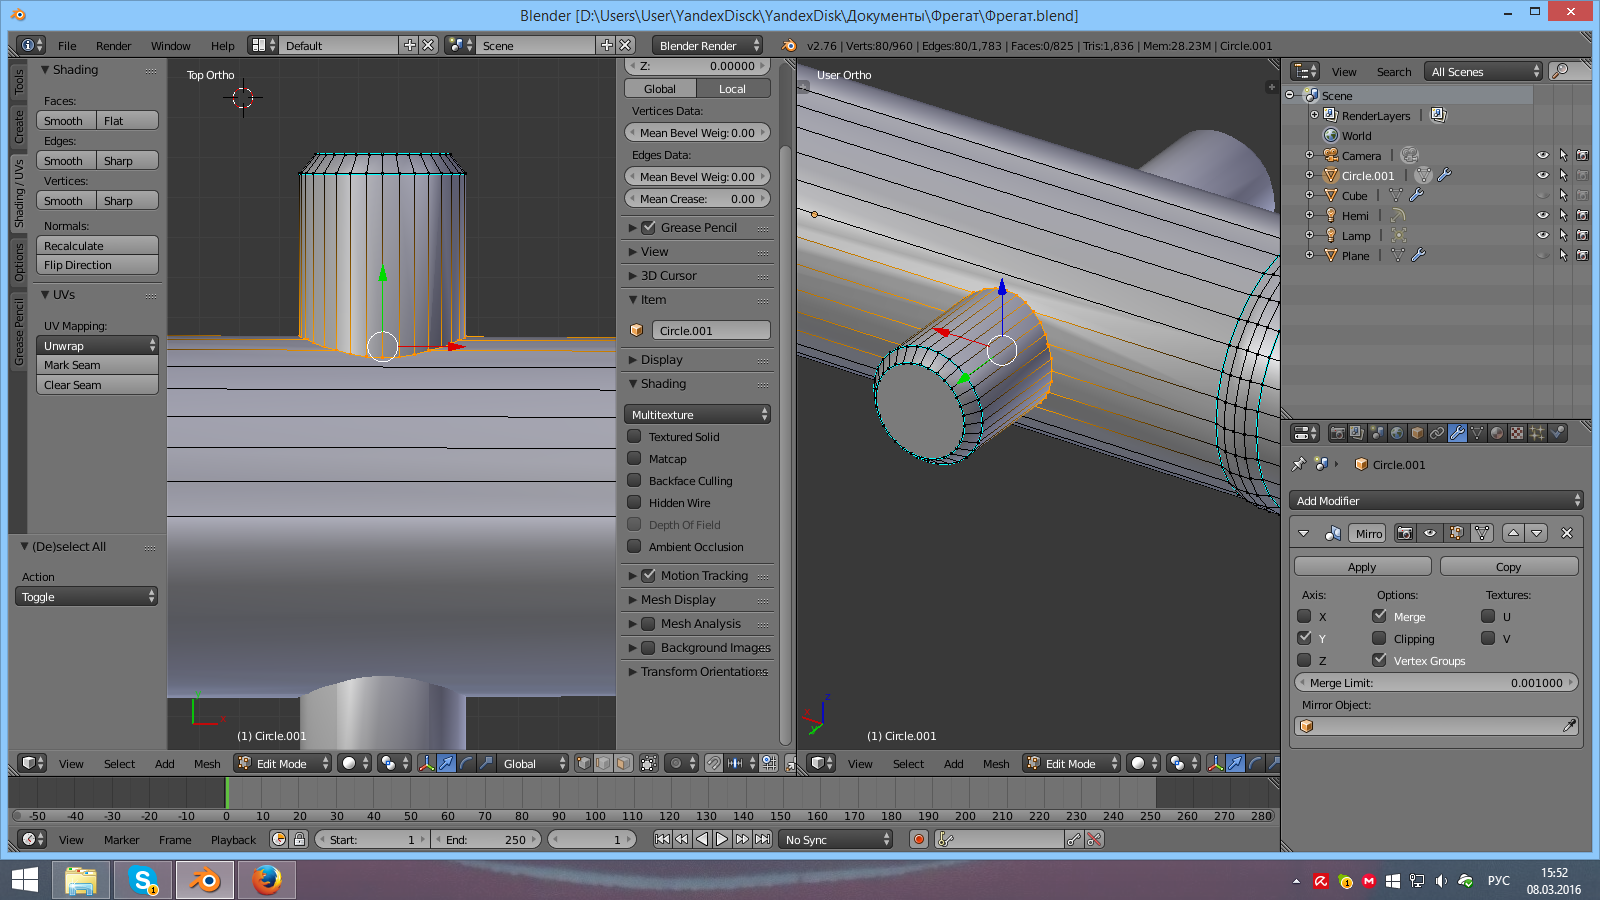Image resolution: width=1600 pixels, height=900 pixels.
Task: Open the Render properties tab (camera icon)
Action: (1337, 433)
